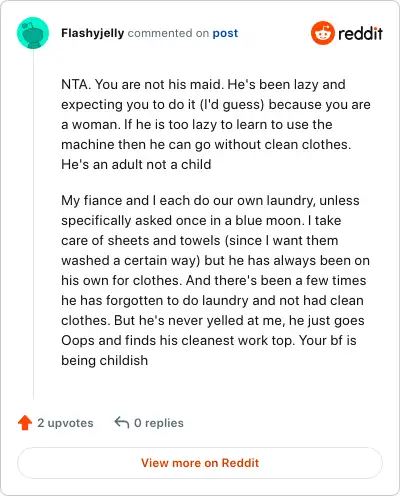Click the Flashyjelly teal avatar icon

[33, 33]
